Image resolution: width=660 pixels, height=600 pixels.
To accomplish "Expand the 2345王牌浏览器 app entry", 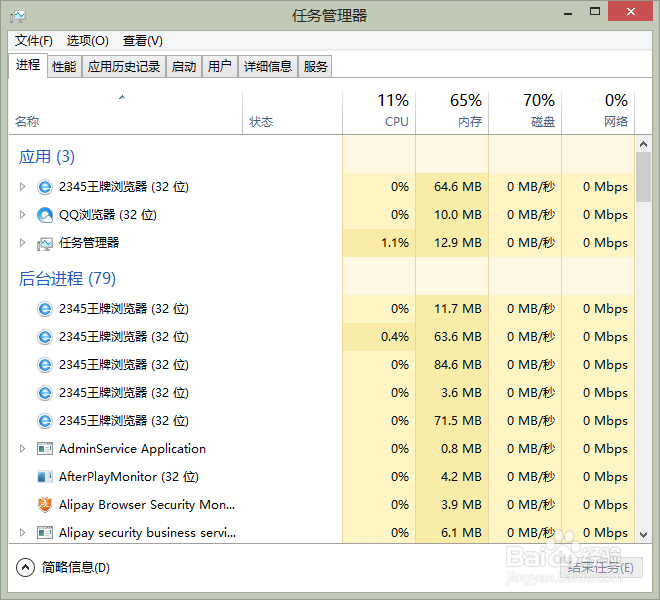I will 22,187.
